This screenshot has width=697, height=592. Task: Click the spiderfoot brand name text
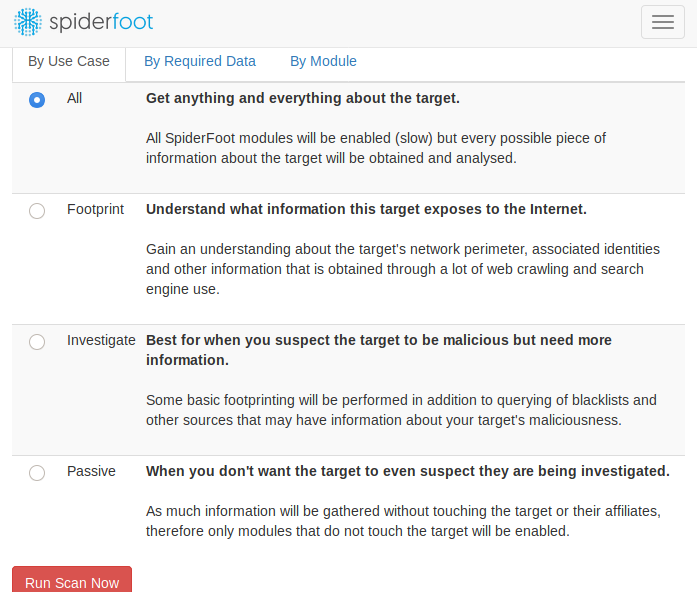(101, 22)
